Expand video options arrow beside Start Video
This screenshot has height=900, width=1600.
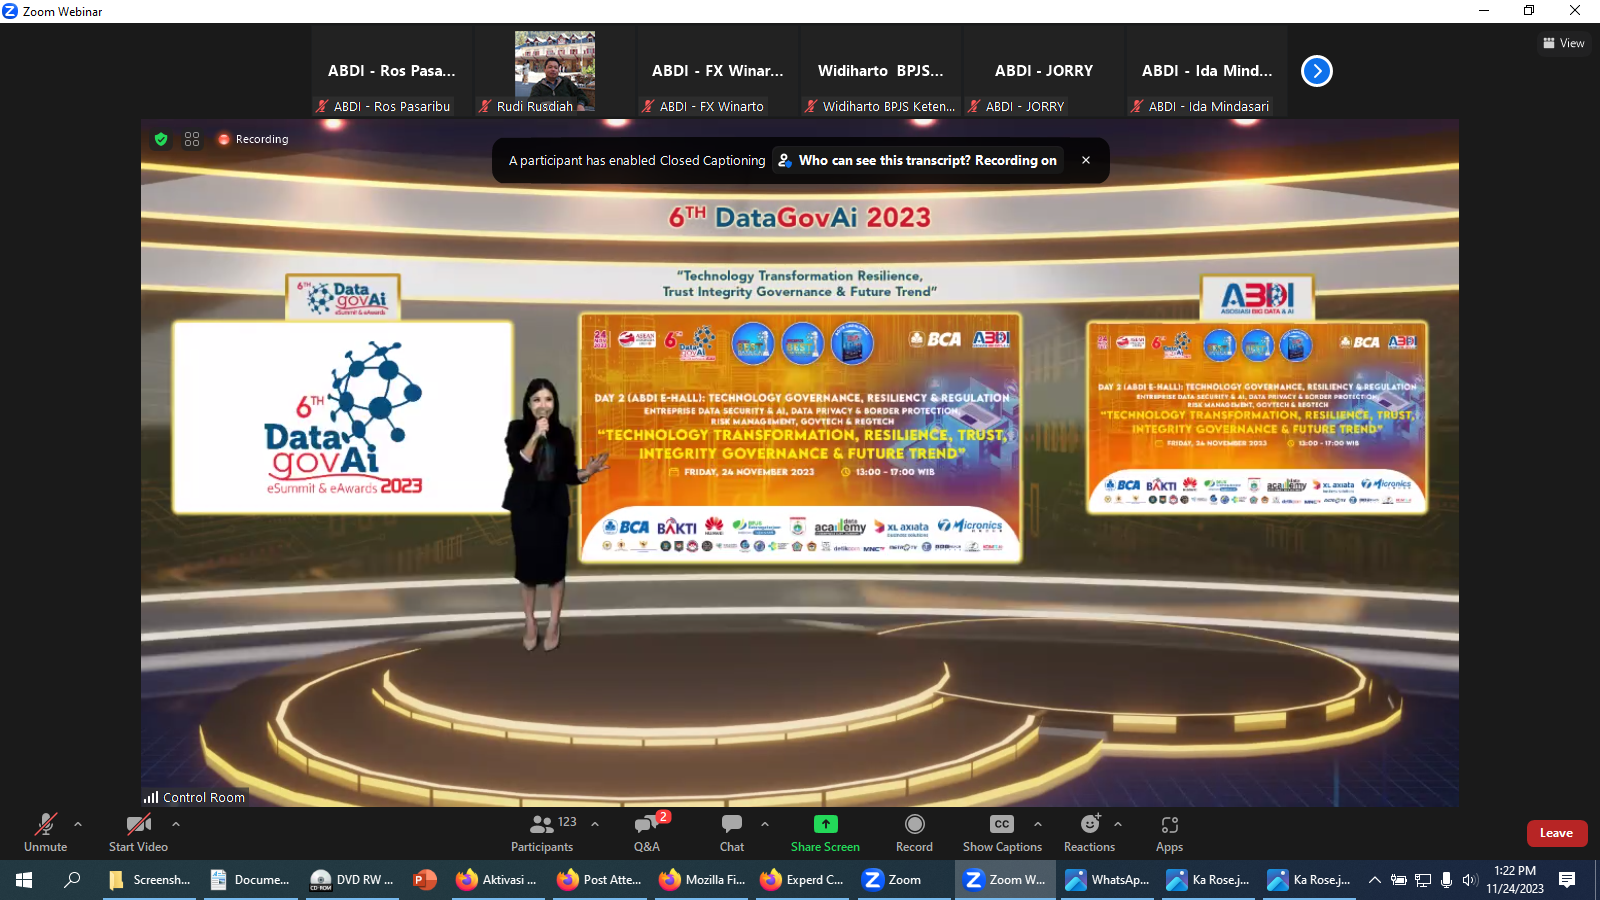tap(176, 824)
